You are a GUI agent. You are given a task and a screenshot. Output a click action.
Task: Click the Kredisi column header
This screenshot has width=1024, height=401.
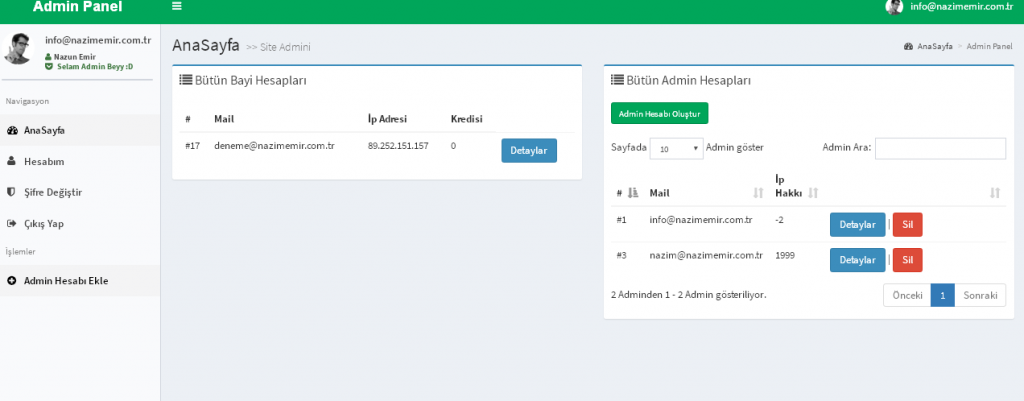(466, 120)
